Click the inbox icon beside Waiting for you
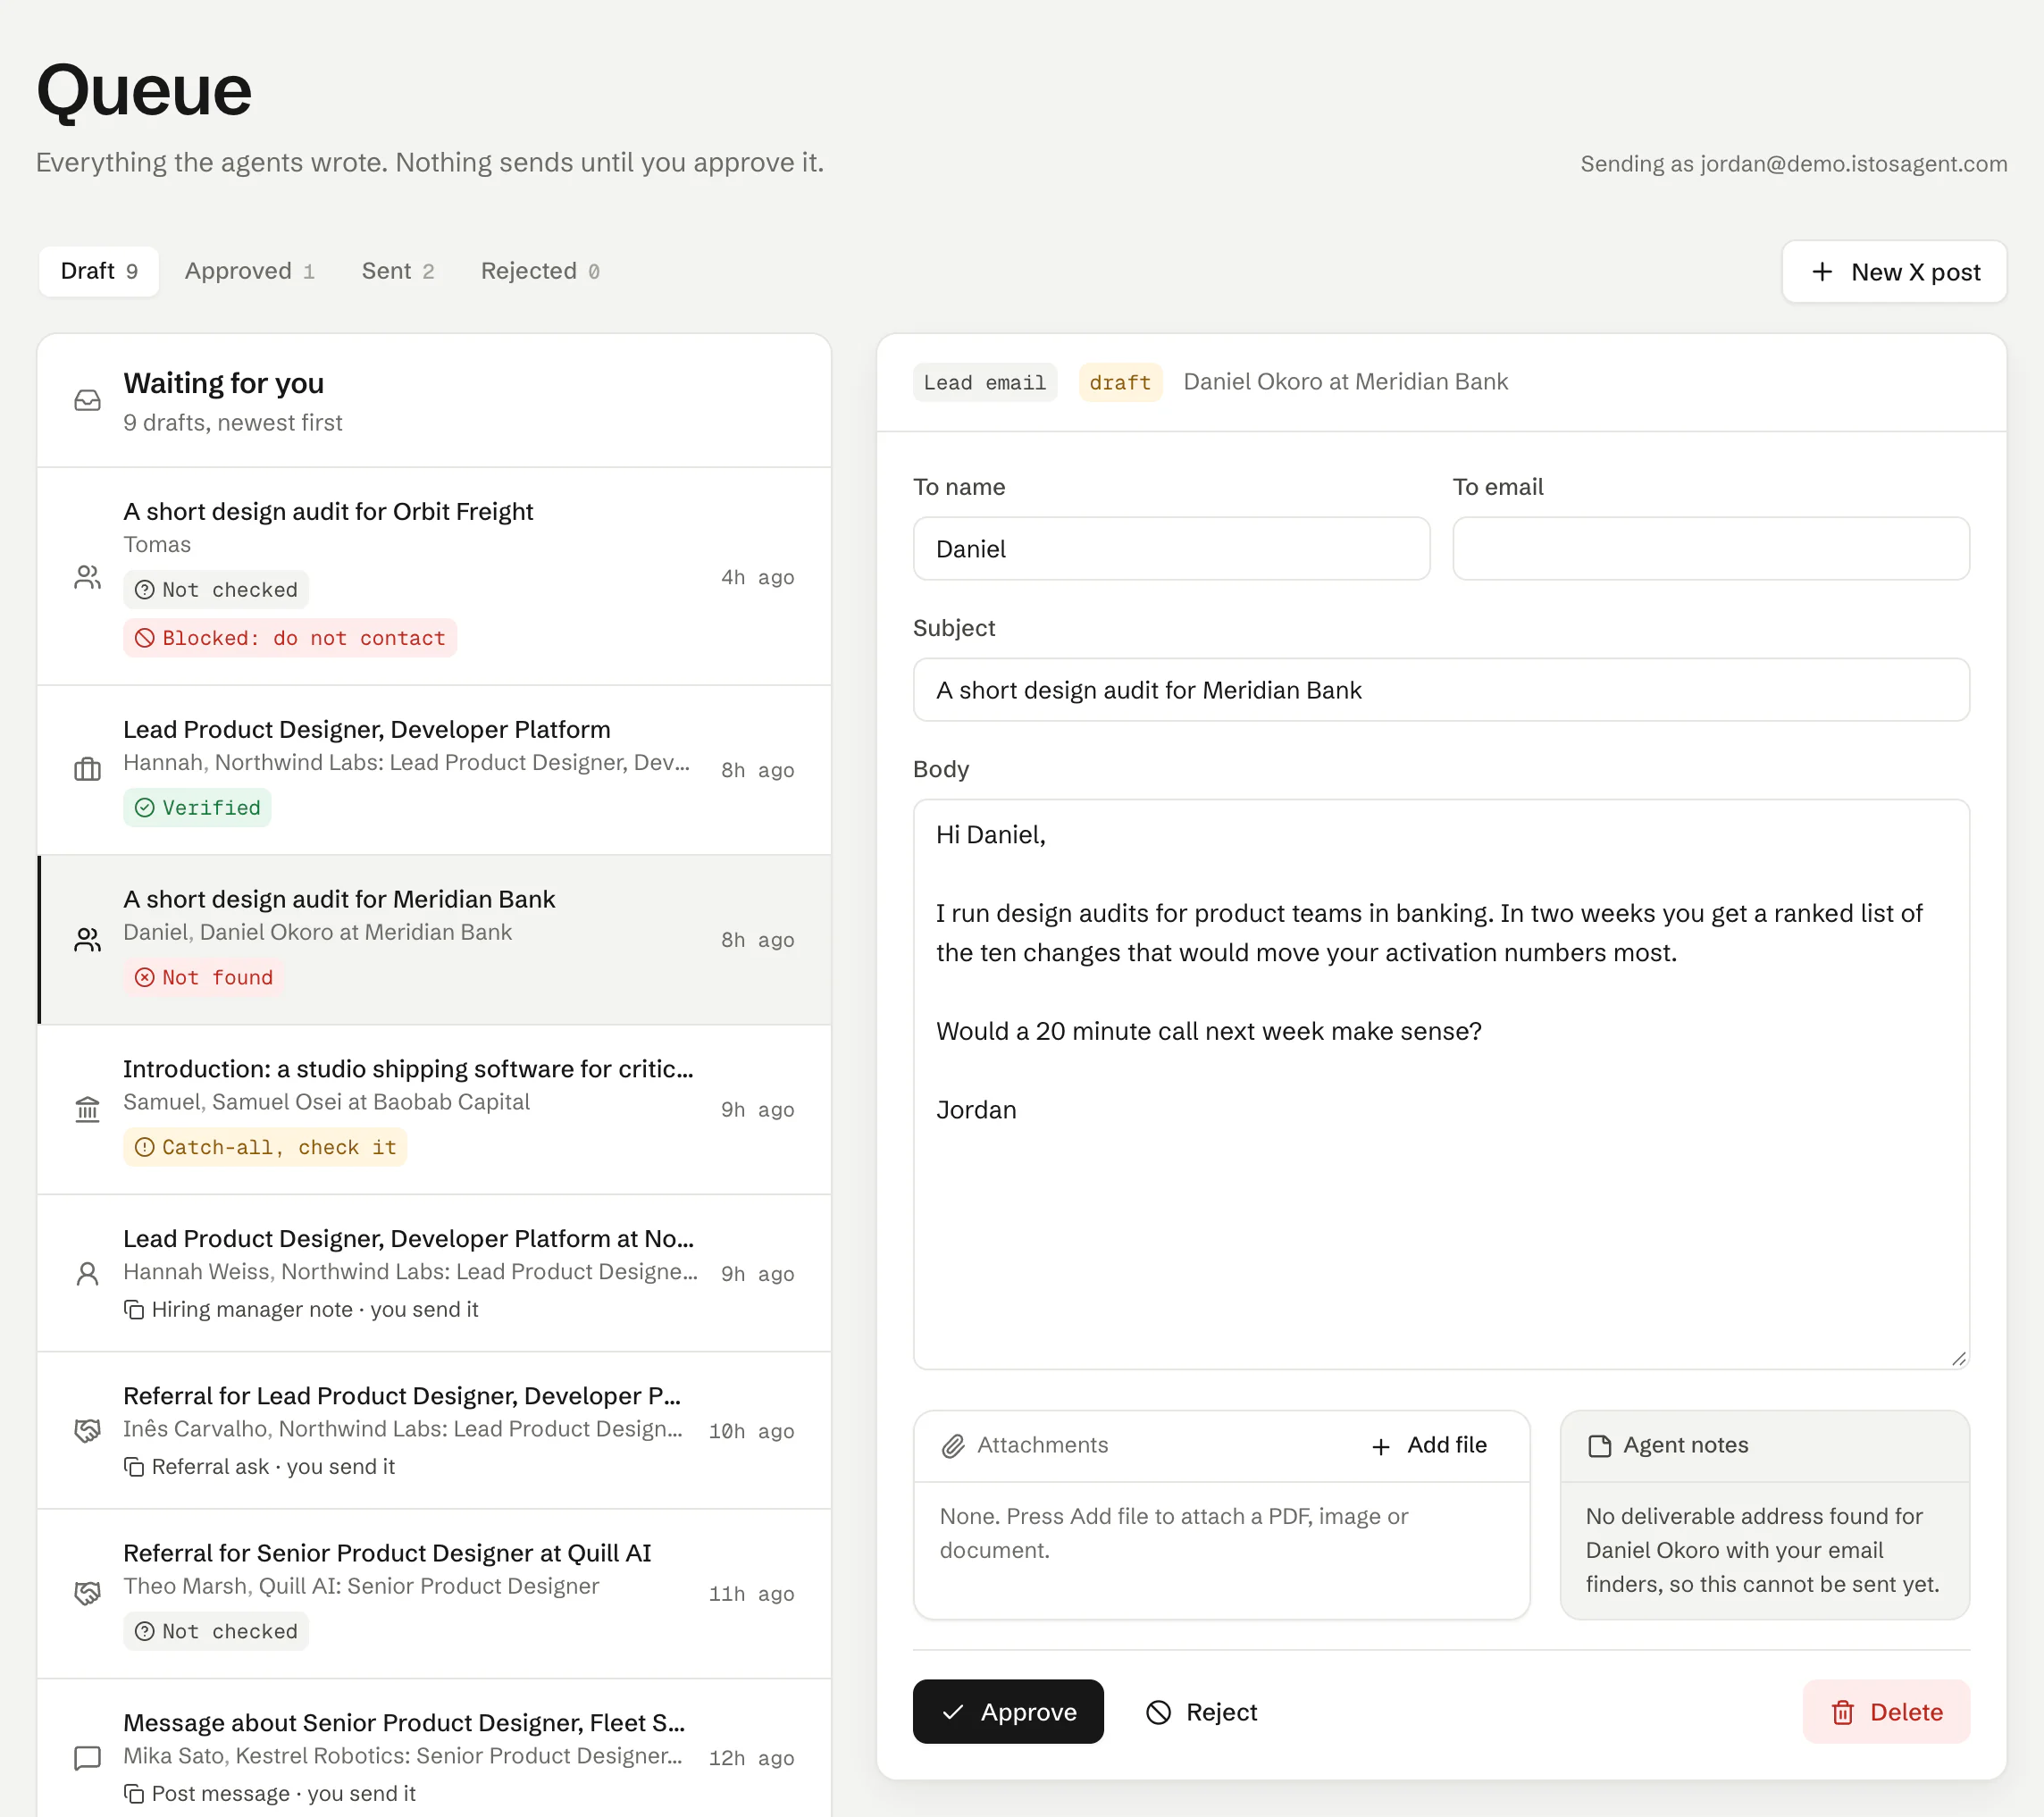This screenshot has height=1817, width=2044. 88,401
